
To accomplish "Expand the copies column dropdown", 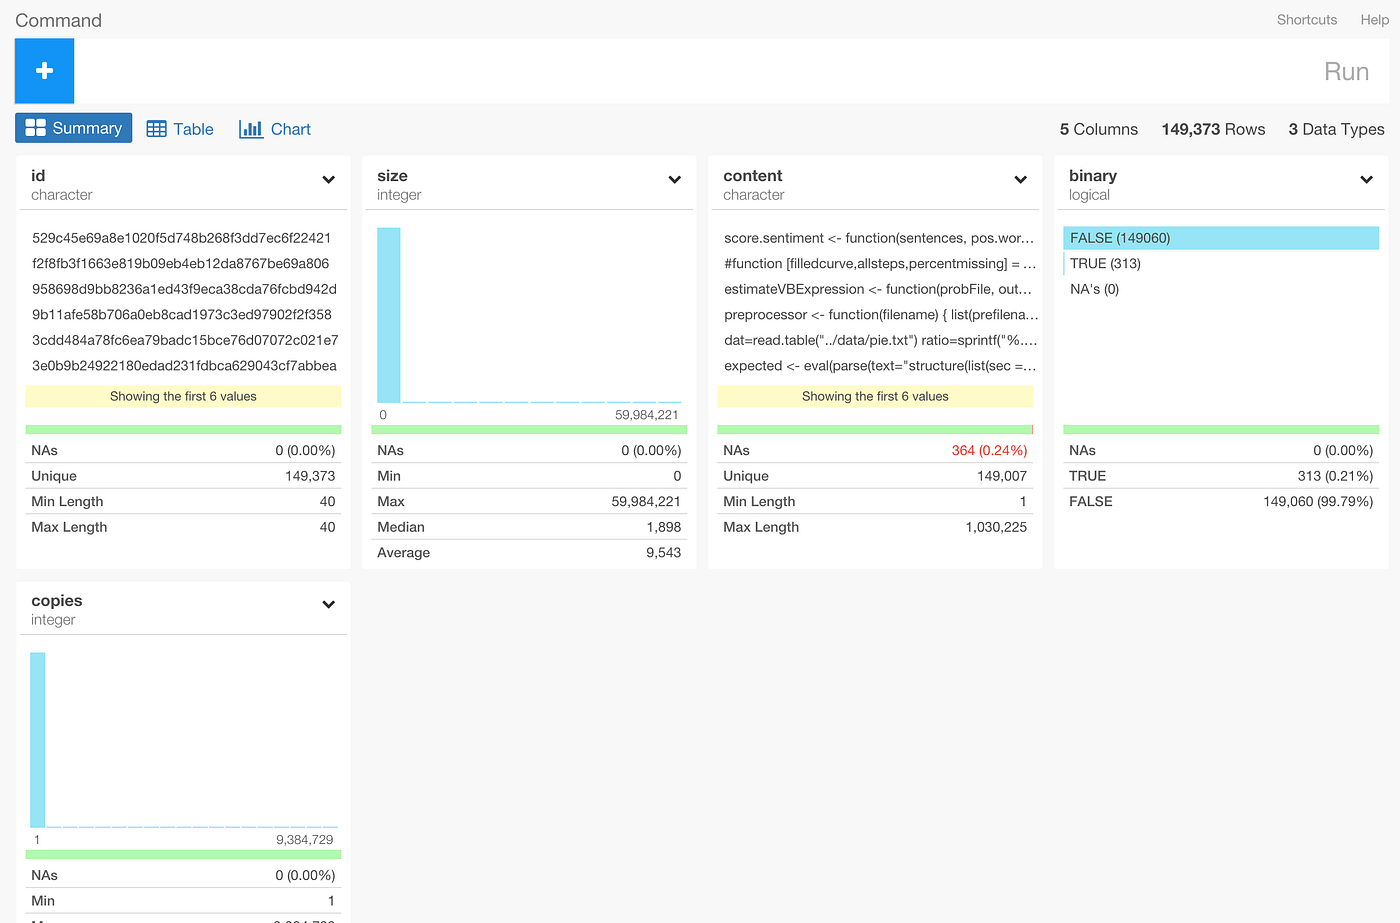I will point(328,604).
